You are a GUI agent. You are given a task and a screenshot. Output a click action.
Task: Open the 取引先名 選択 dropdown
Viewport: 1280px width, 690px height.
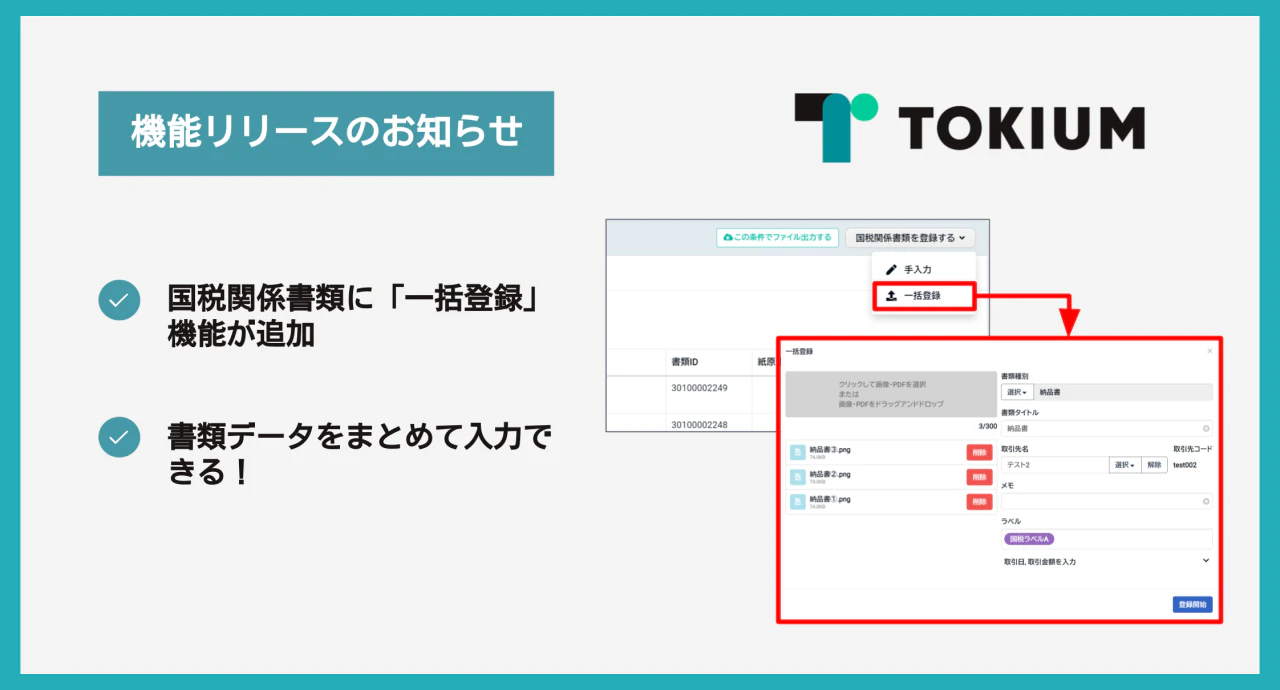coord(1125,465)
